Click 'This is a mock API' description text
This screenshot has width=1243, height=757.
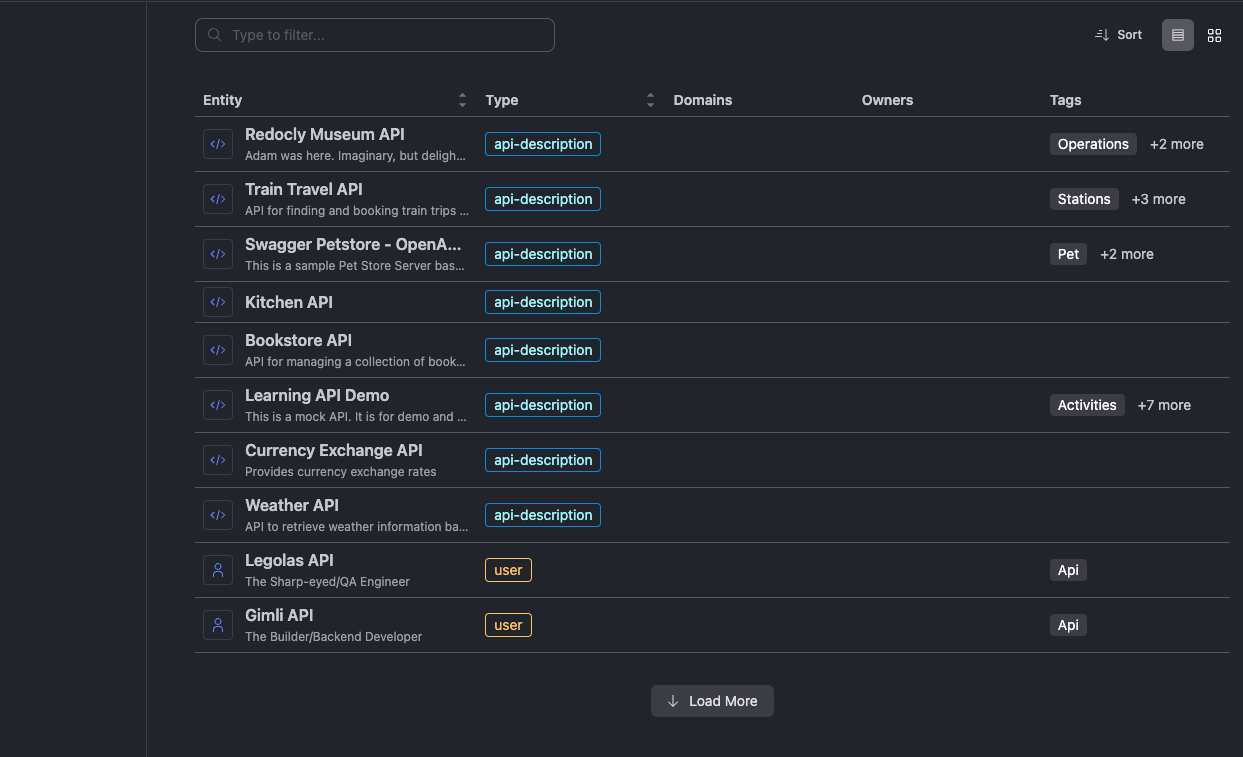click(355, 417)
